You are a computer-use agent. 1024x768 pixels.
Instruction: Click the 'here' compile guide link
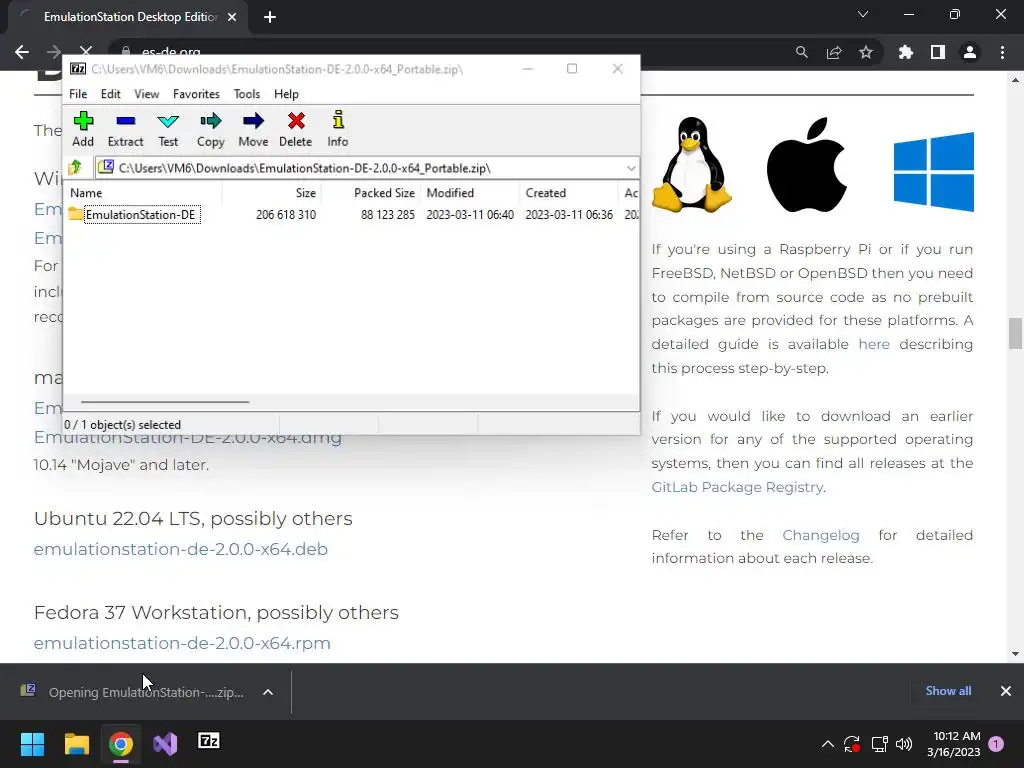click(874, 344)
